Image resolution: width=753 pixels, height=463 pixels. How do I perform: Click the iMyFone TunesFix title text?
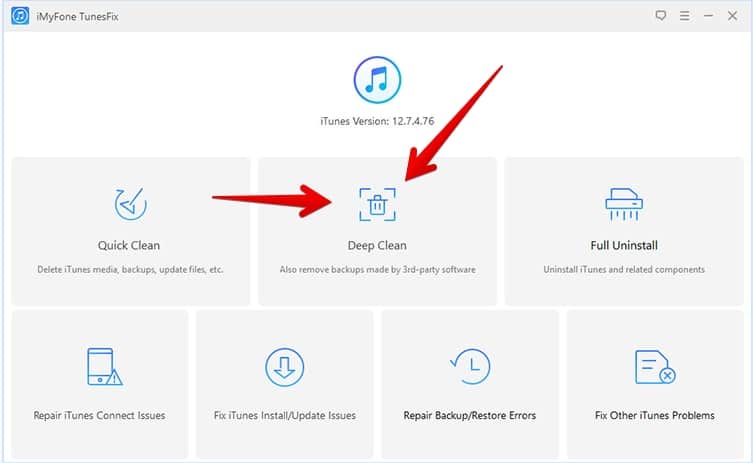point(77,17)
